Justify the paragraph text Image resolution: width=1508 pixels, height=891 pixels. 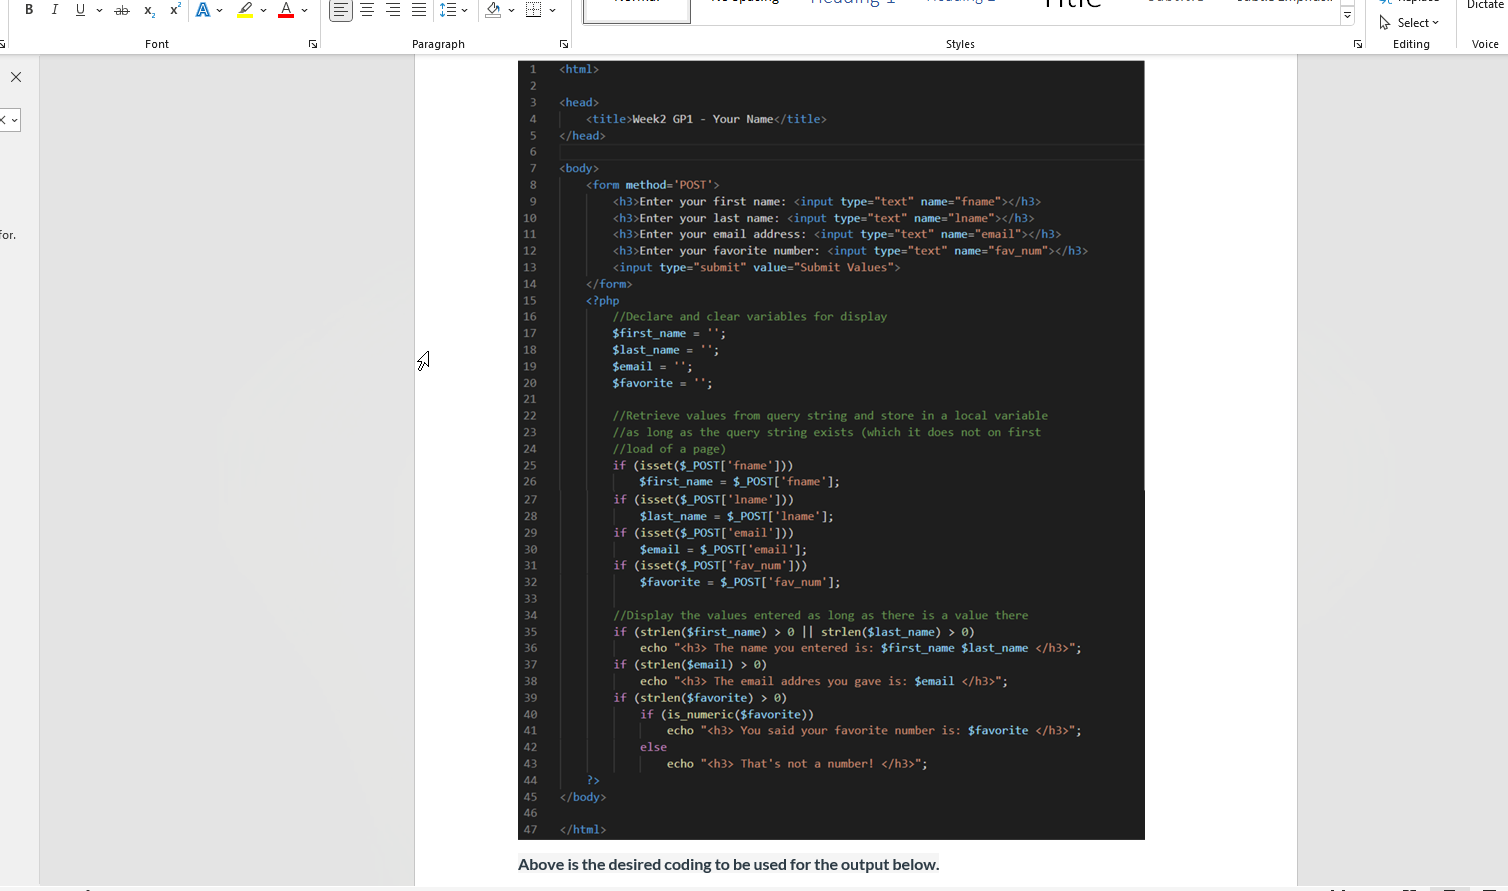point(419,10)
